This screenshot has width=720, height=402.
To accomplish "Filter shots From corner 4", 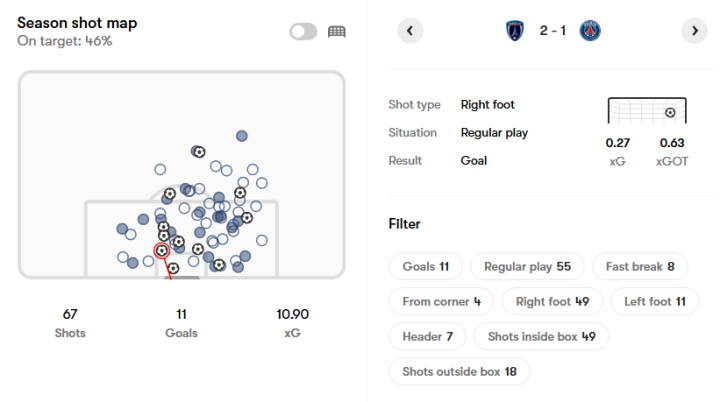I will tap(441, 301).
